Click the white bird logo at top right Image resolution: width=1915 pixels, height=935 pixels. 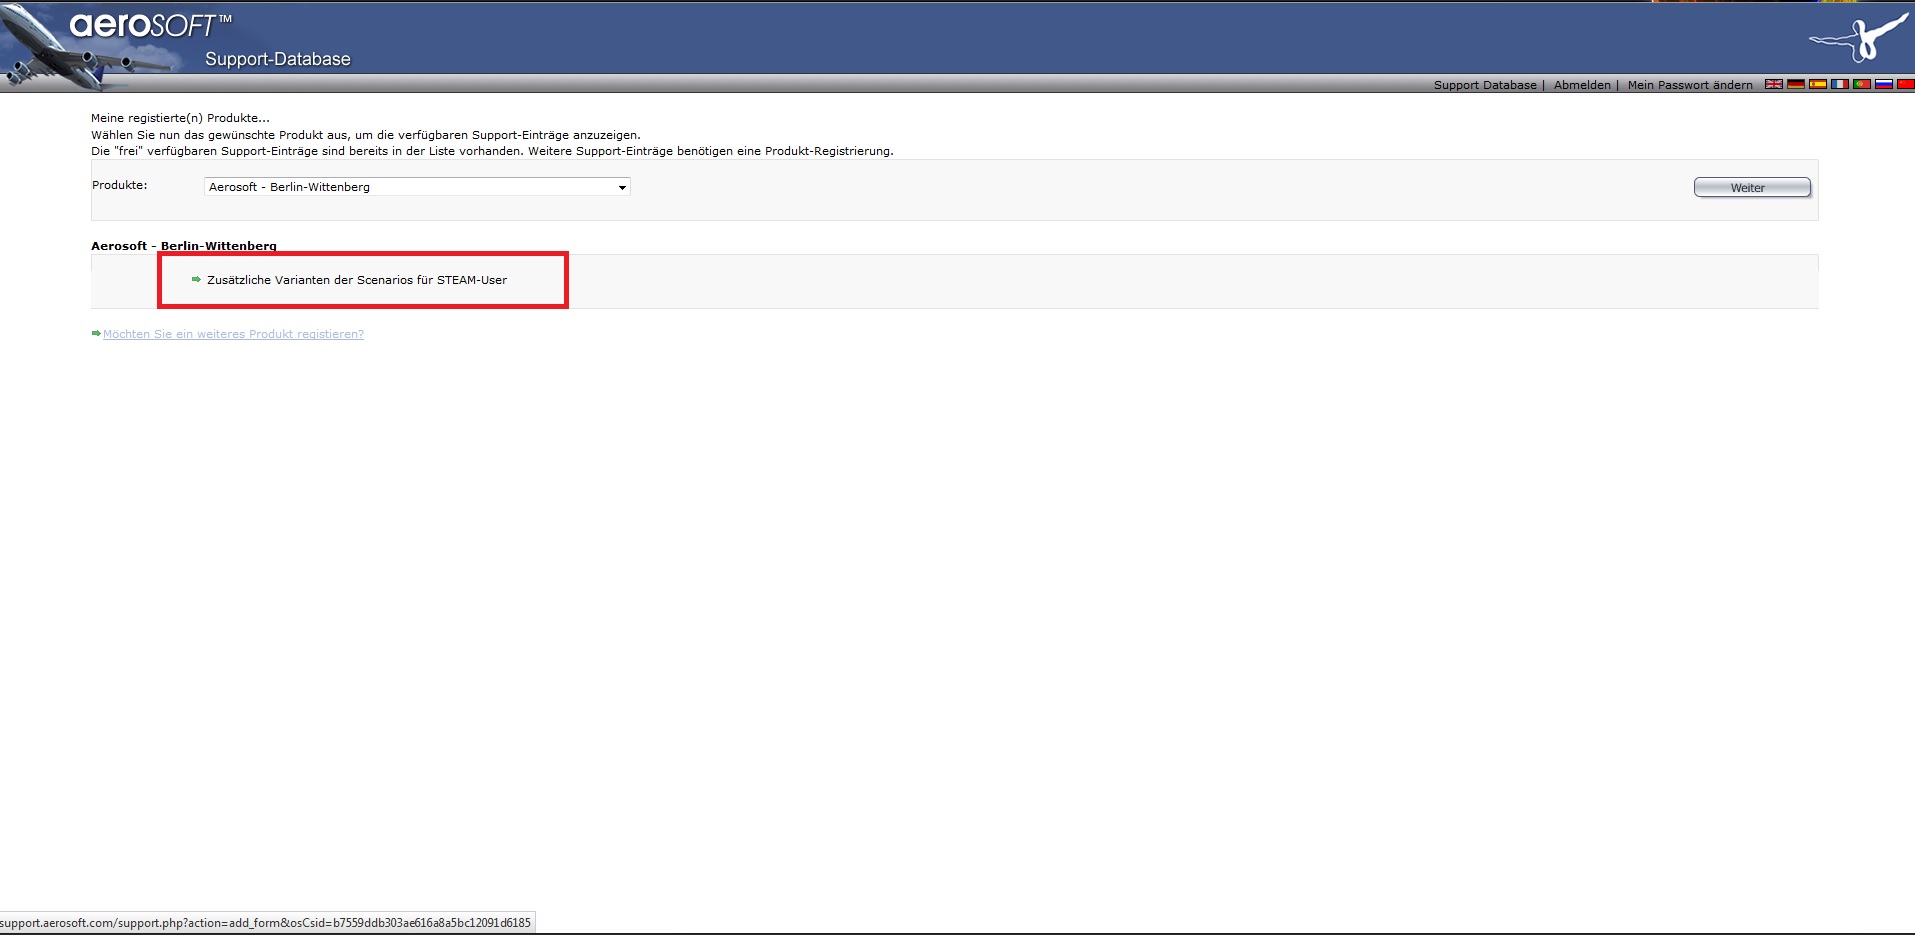coord(1859,37)
